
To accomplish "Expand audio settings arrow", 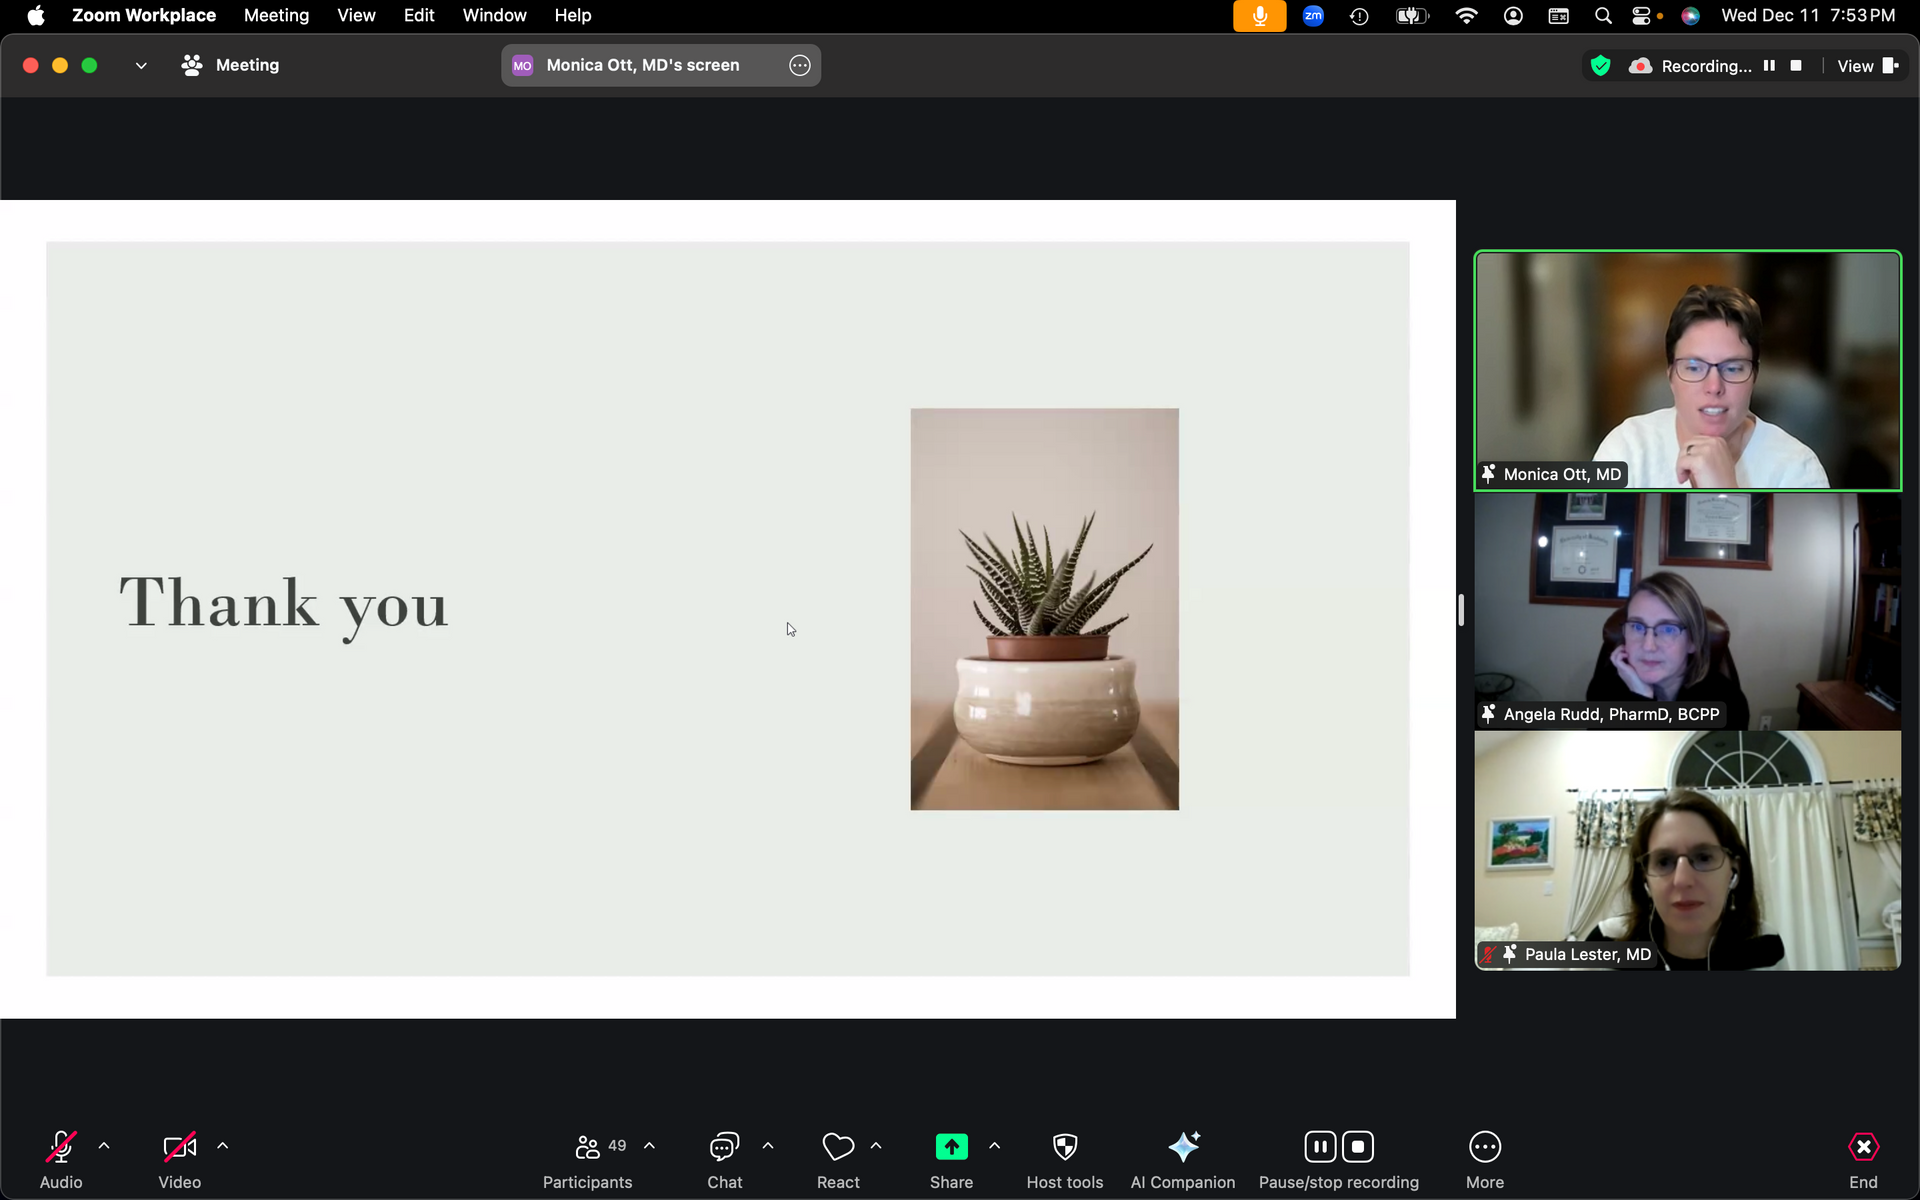I will (104, 1146).
